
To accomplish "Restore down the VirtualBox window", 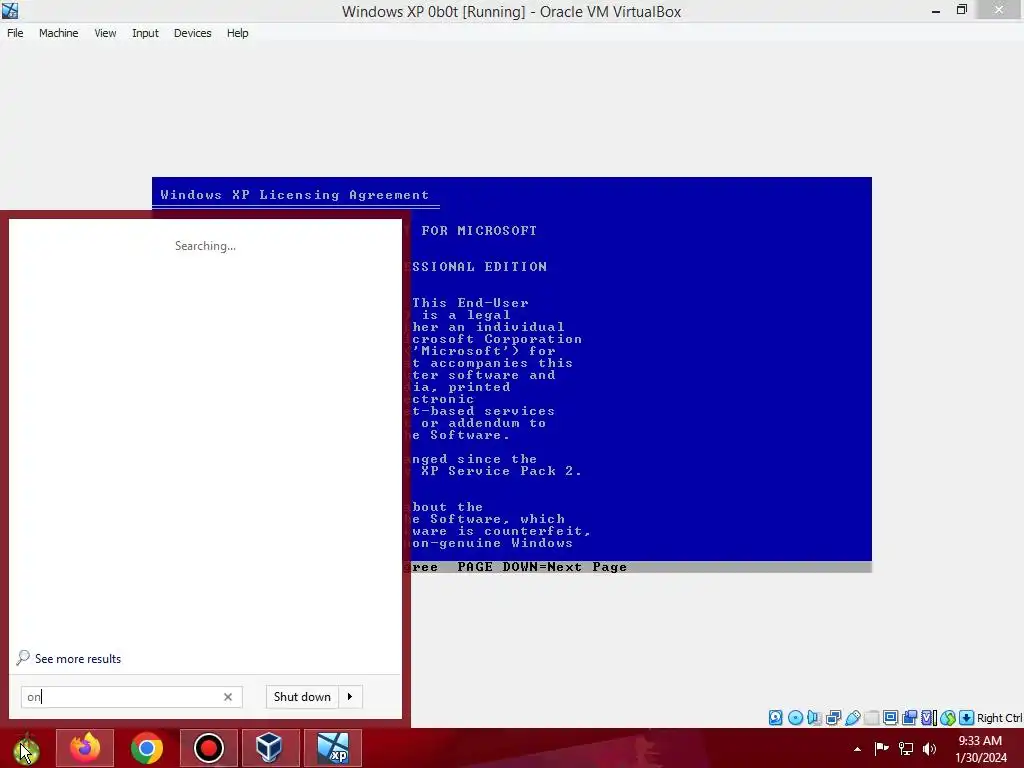I will tap(961, 10).
